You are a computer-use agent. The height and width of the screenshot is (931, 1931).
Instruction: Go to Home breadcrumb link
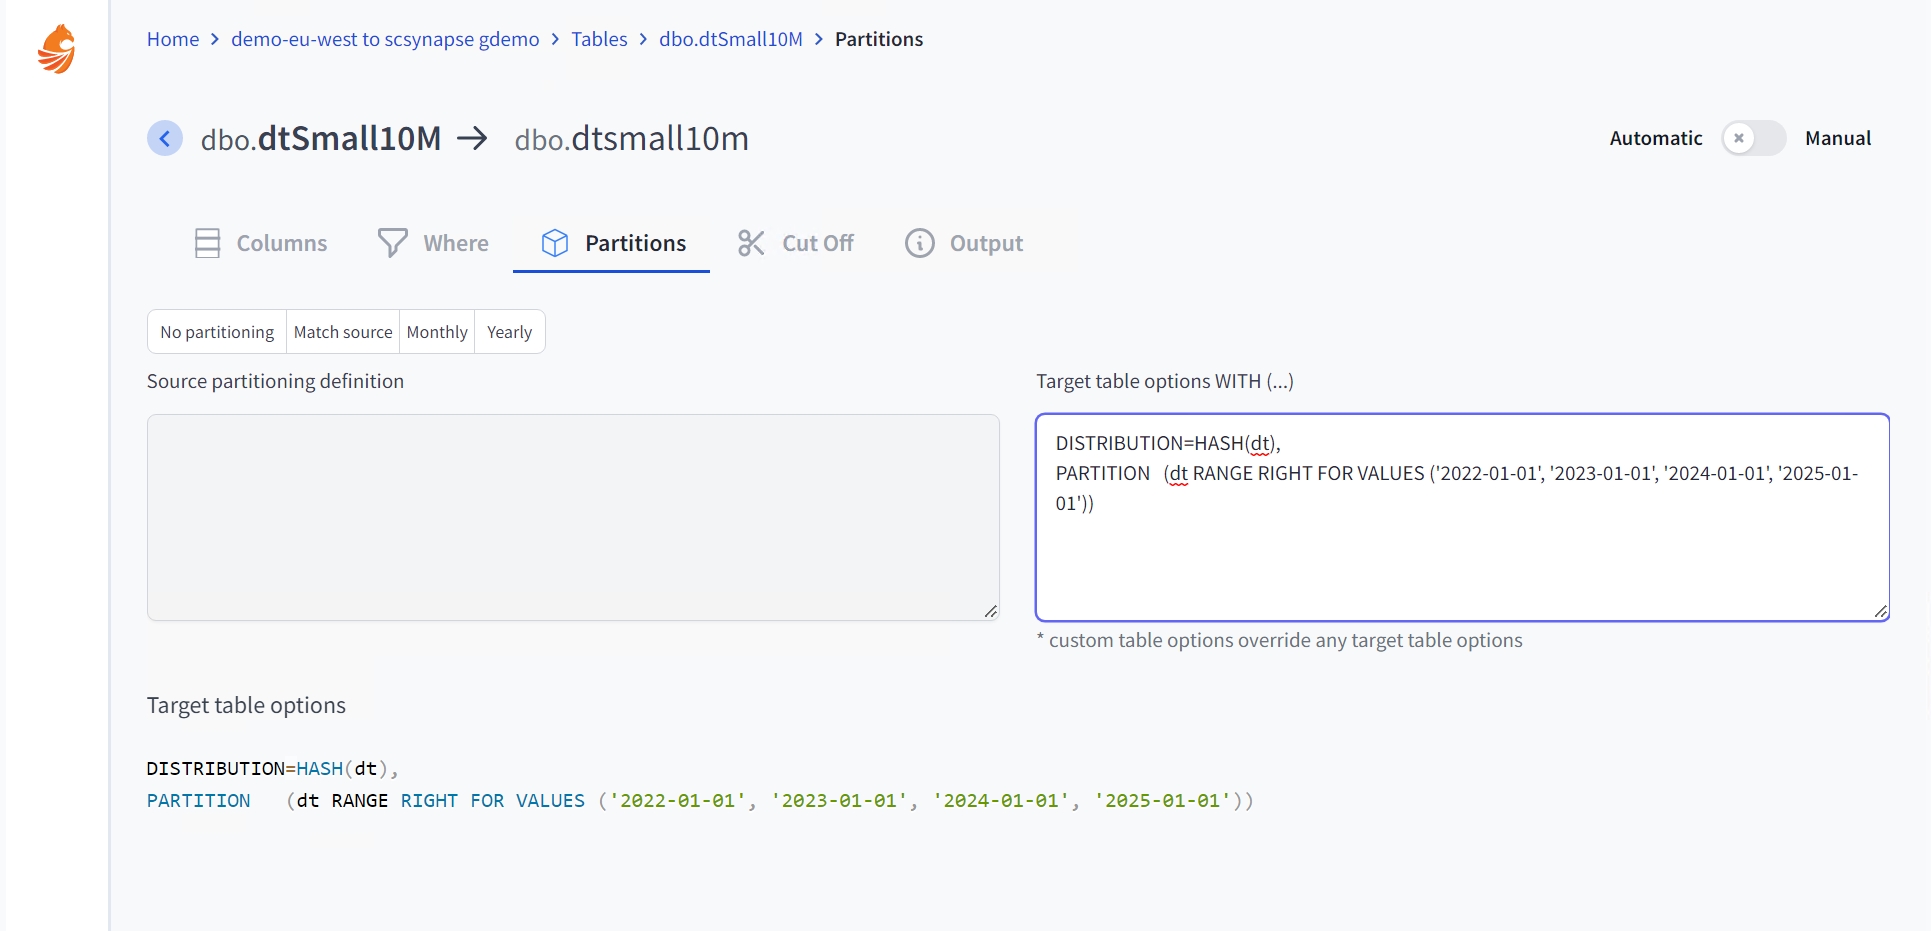pyautogui.click(x=173, y=39)
